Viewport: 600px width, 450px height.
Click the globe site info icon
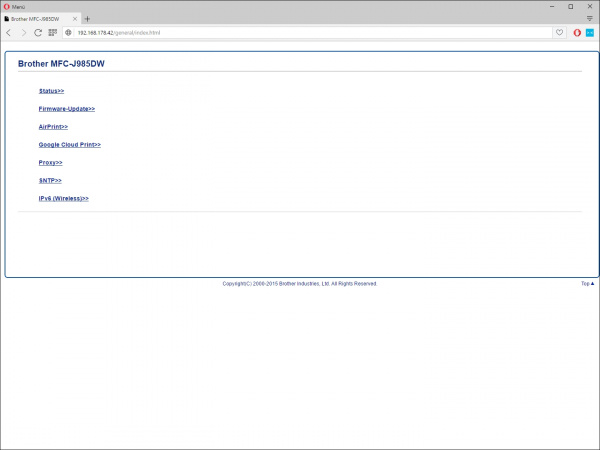(69, 32)
